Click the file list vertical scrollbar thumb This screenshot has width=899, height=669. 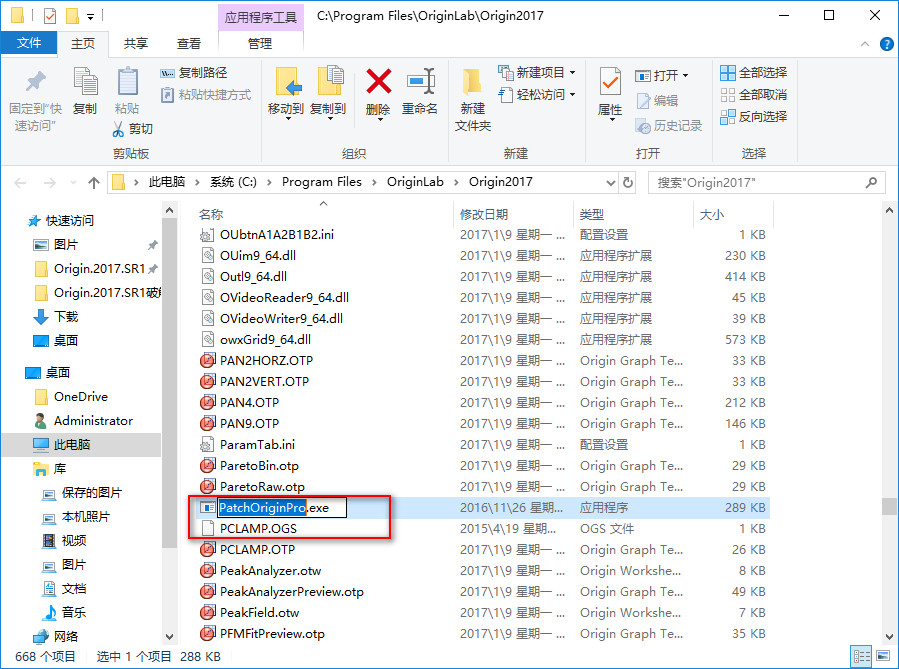889,507
